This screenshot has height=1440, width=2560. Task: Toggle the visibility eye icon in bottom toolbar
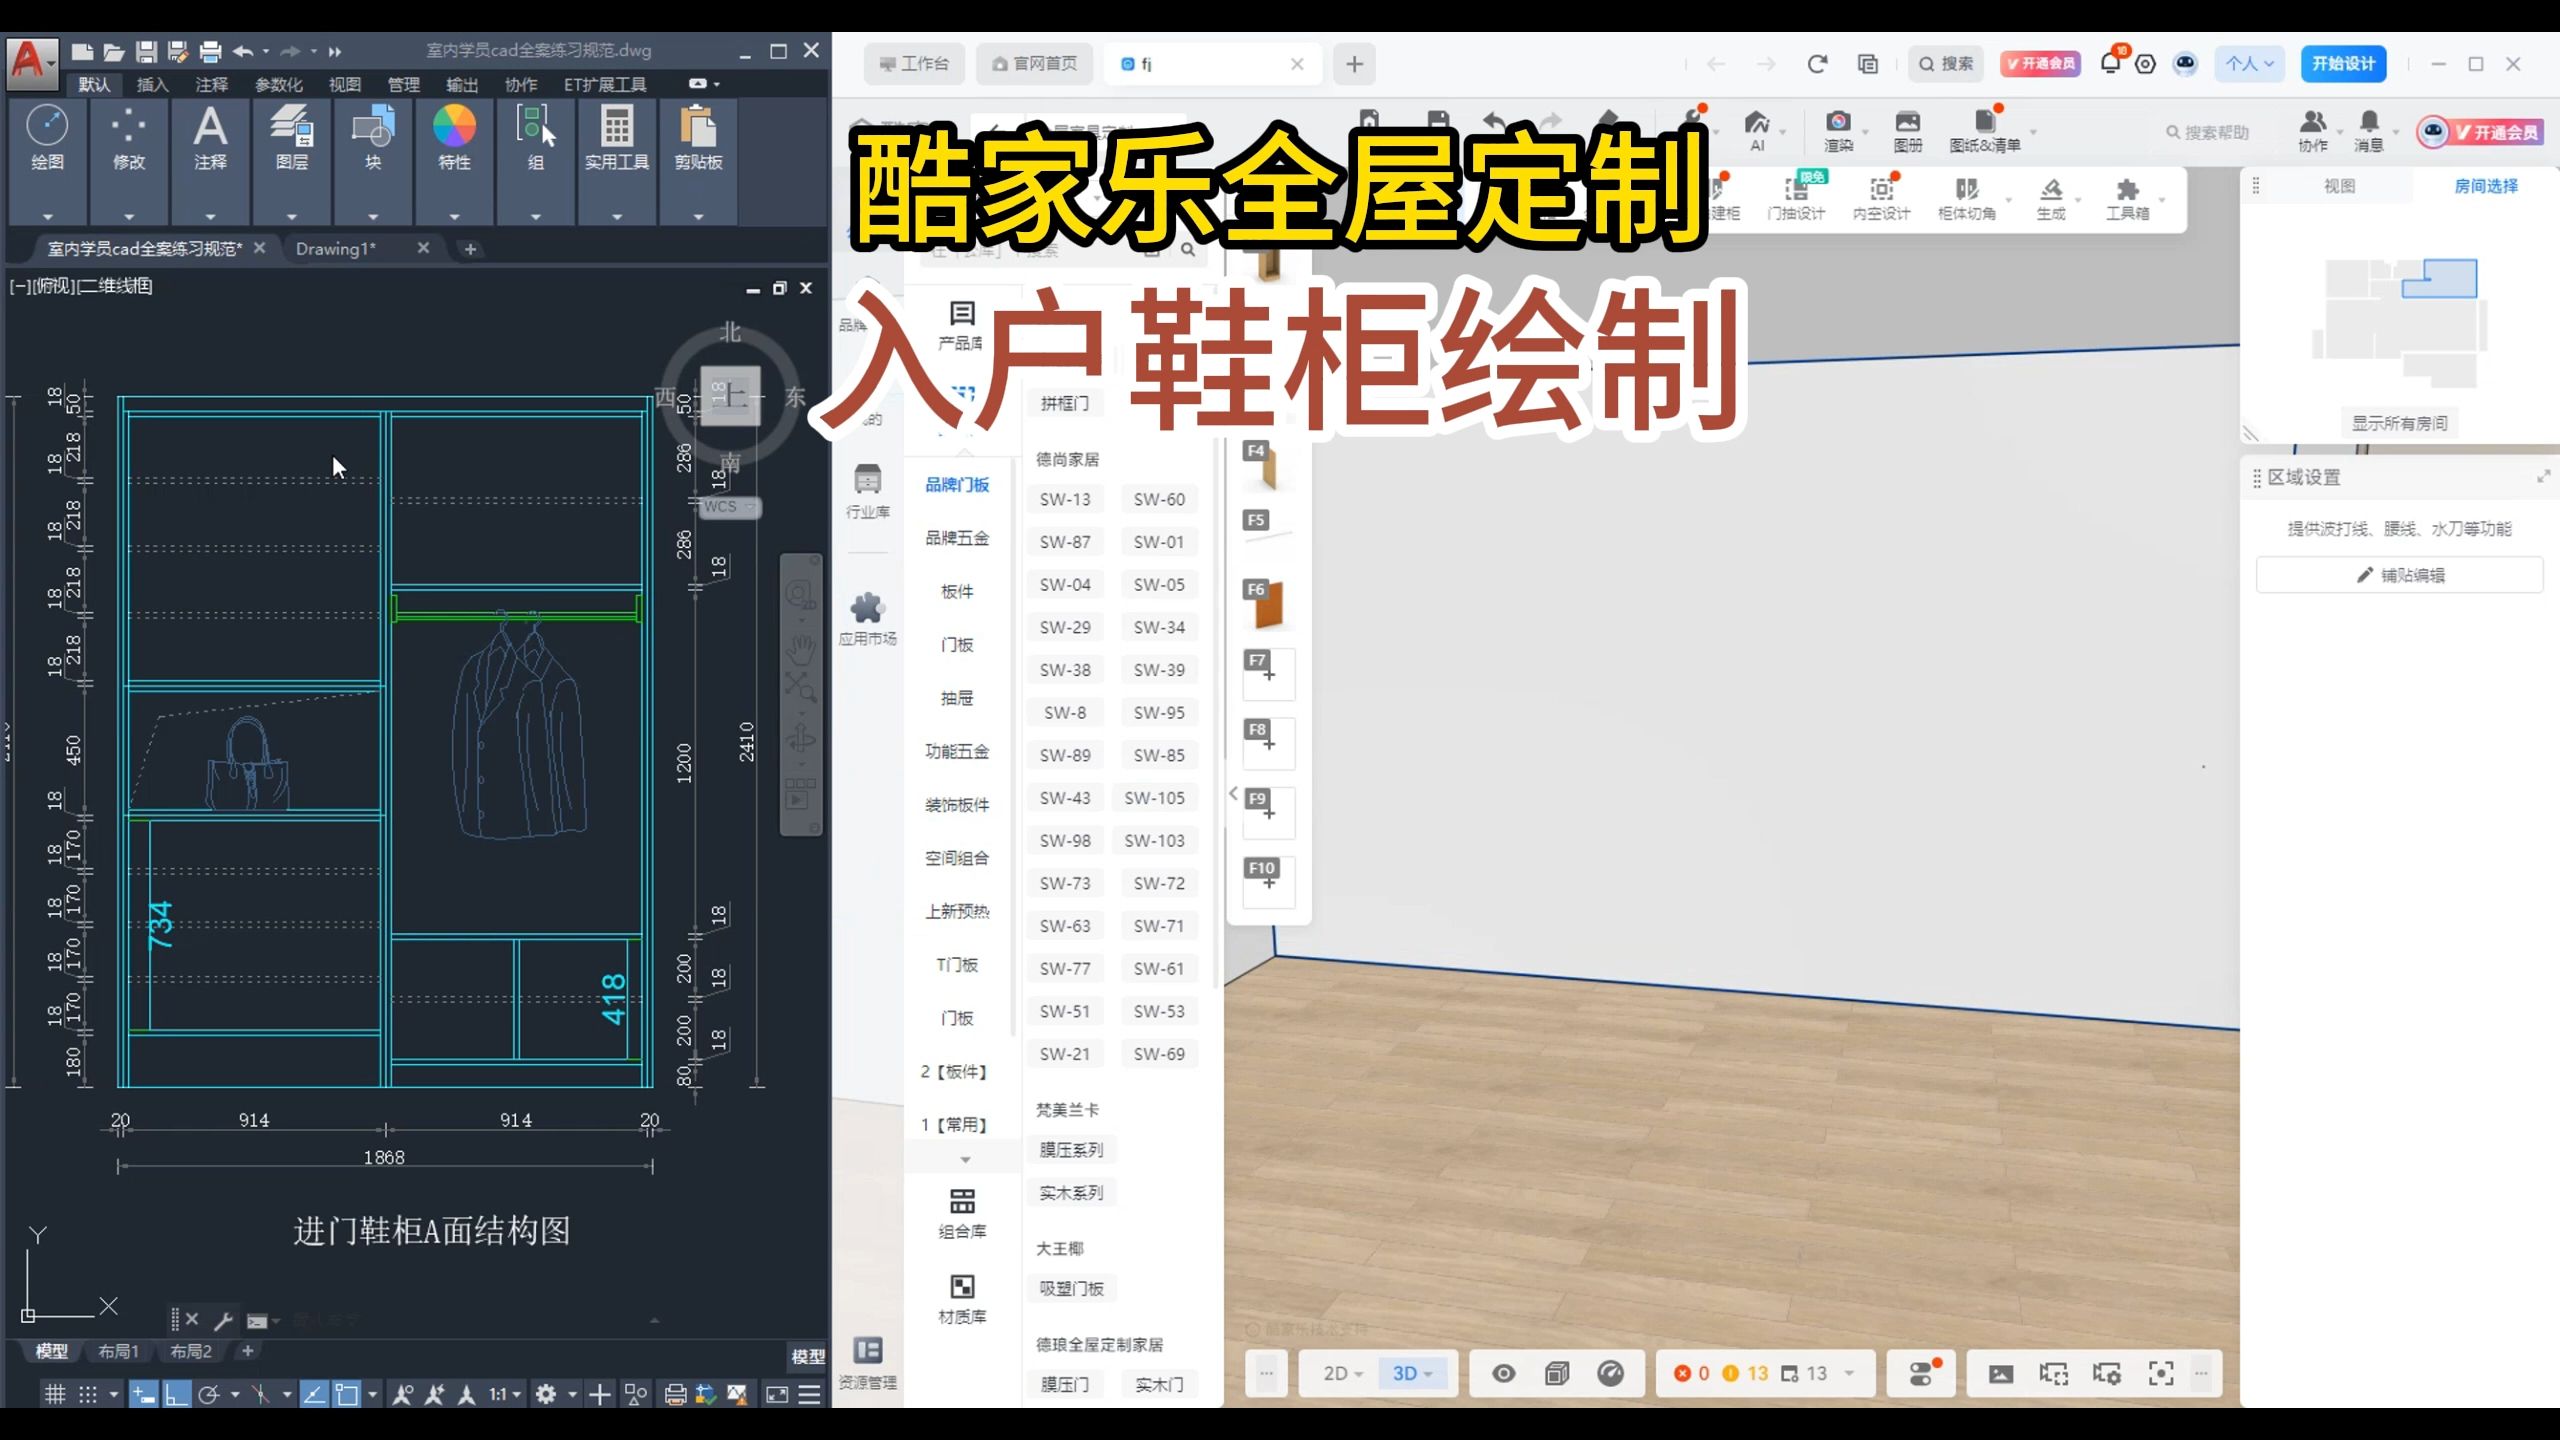click(1504, 1373)
